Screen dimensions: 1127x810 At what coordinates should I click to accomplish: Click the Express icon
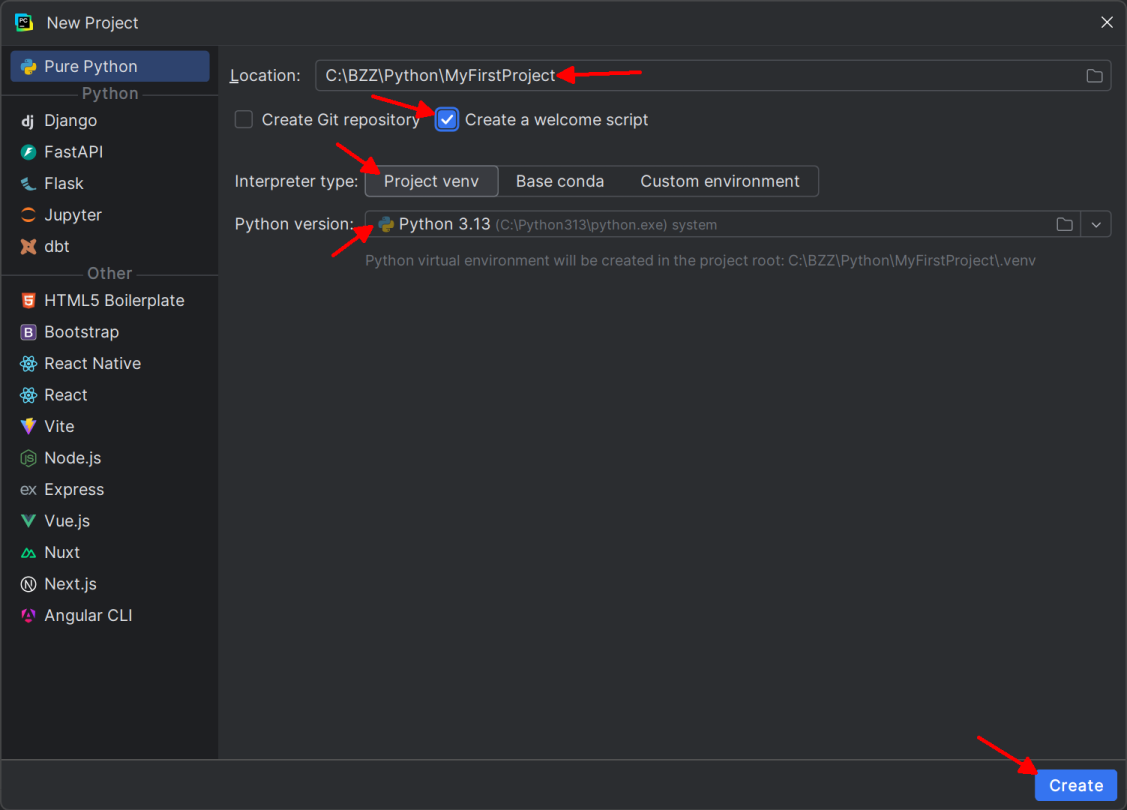28,489
